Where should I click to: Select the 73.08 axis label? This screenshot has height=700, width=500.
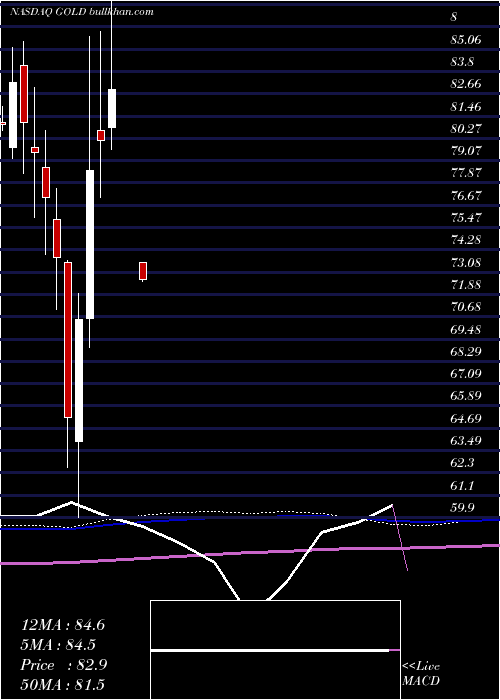tap(466, 262)
